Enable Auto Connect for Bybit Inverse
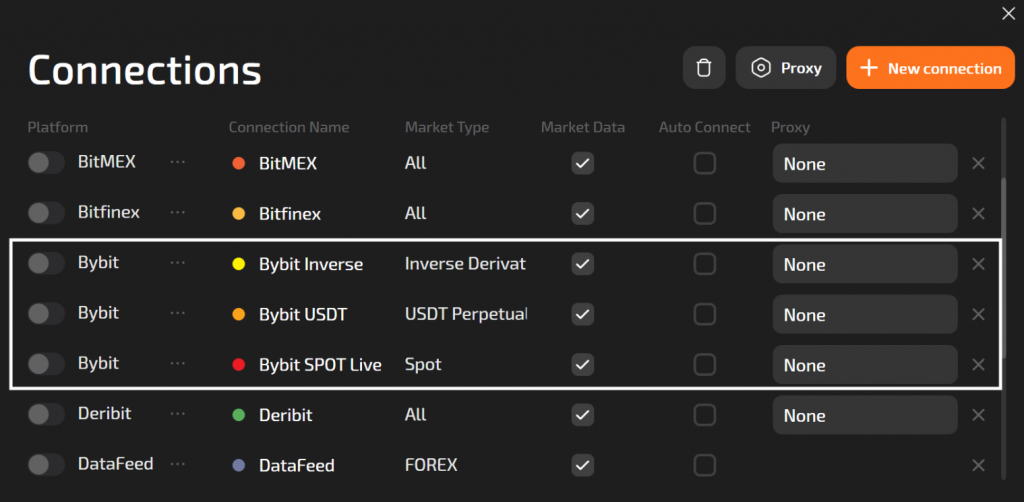This screenshot has width=1024, height=502. (x=705, y=264)
